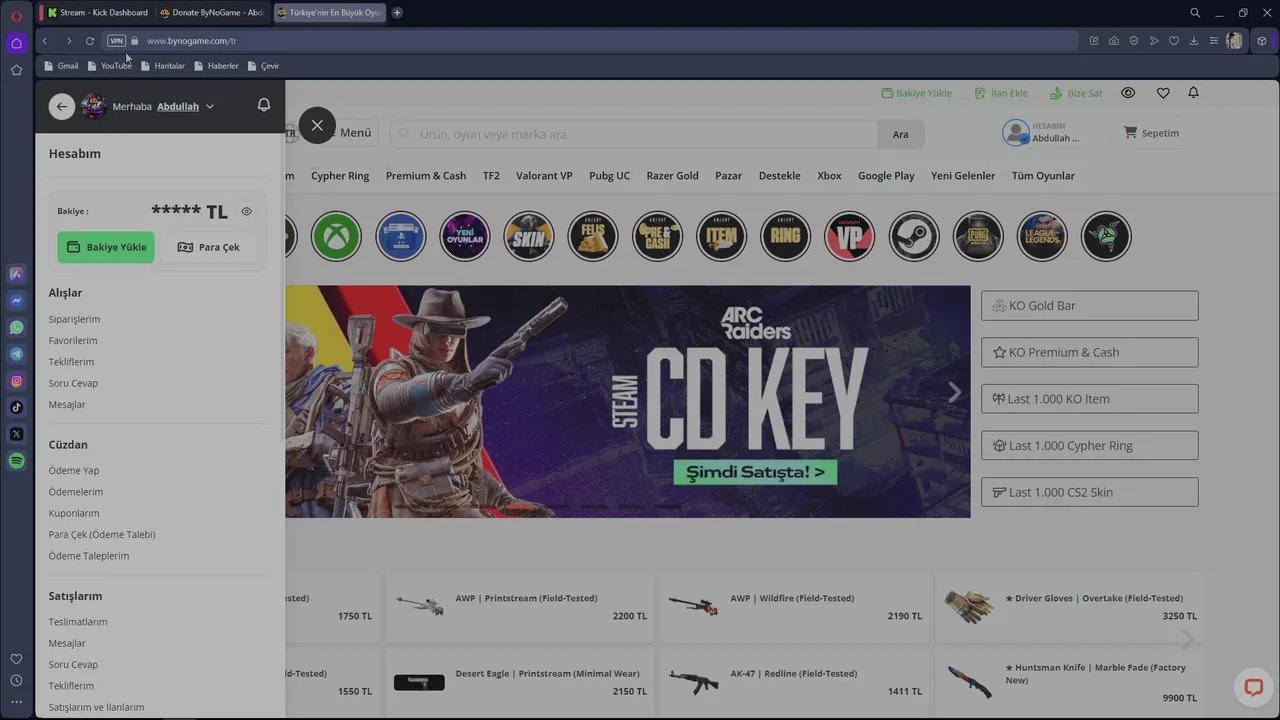
Task: Open Opera easy setup sliders icon
Action: [x=1214, y=41]
